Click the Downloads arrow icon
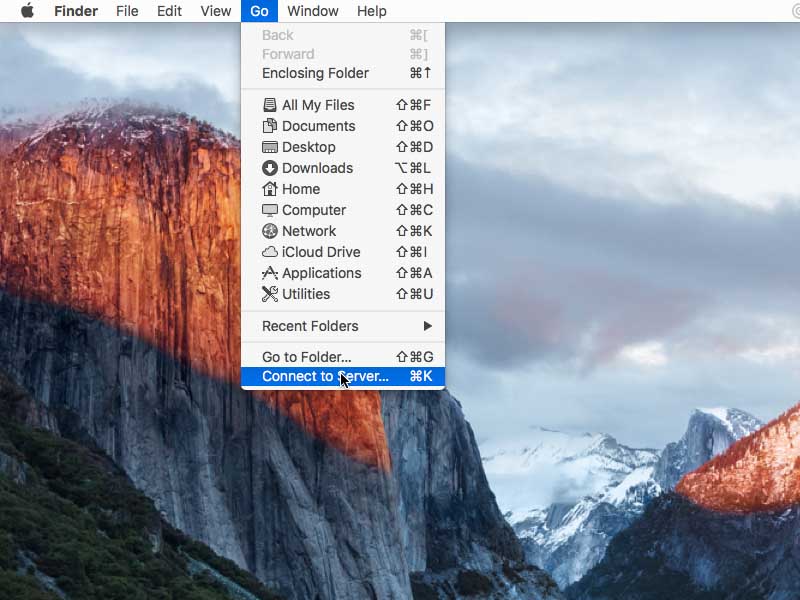The image size is (800, 600). point(269,168)
